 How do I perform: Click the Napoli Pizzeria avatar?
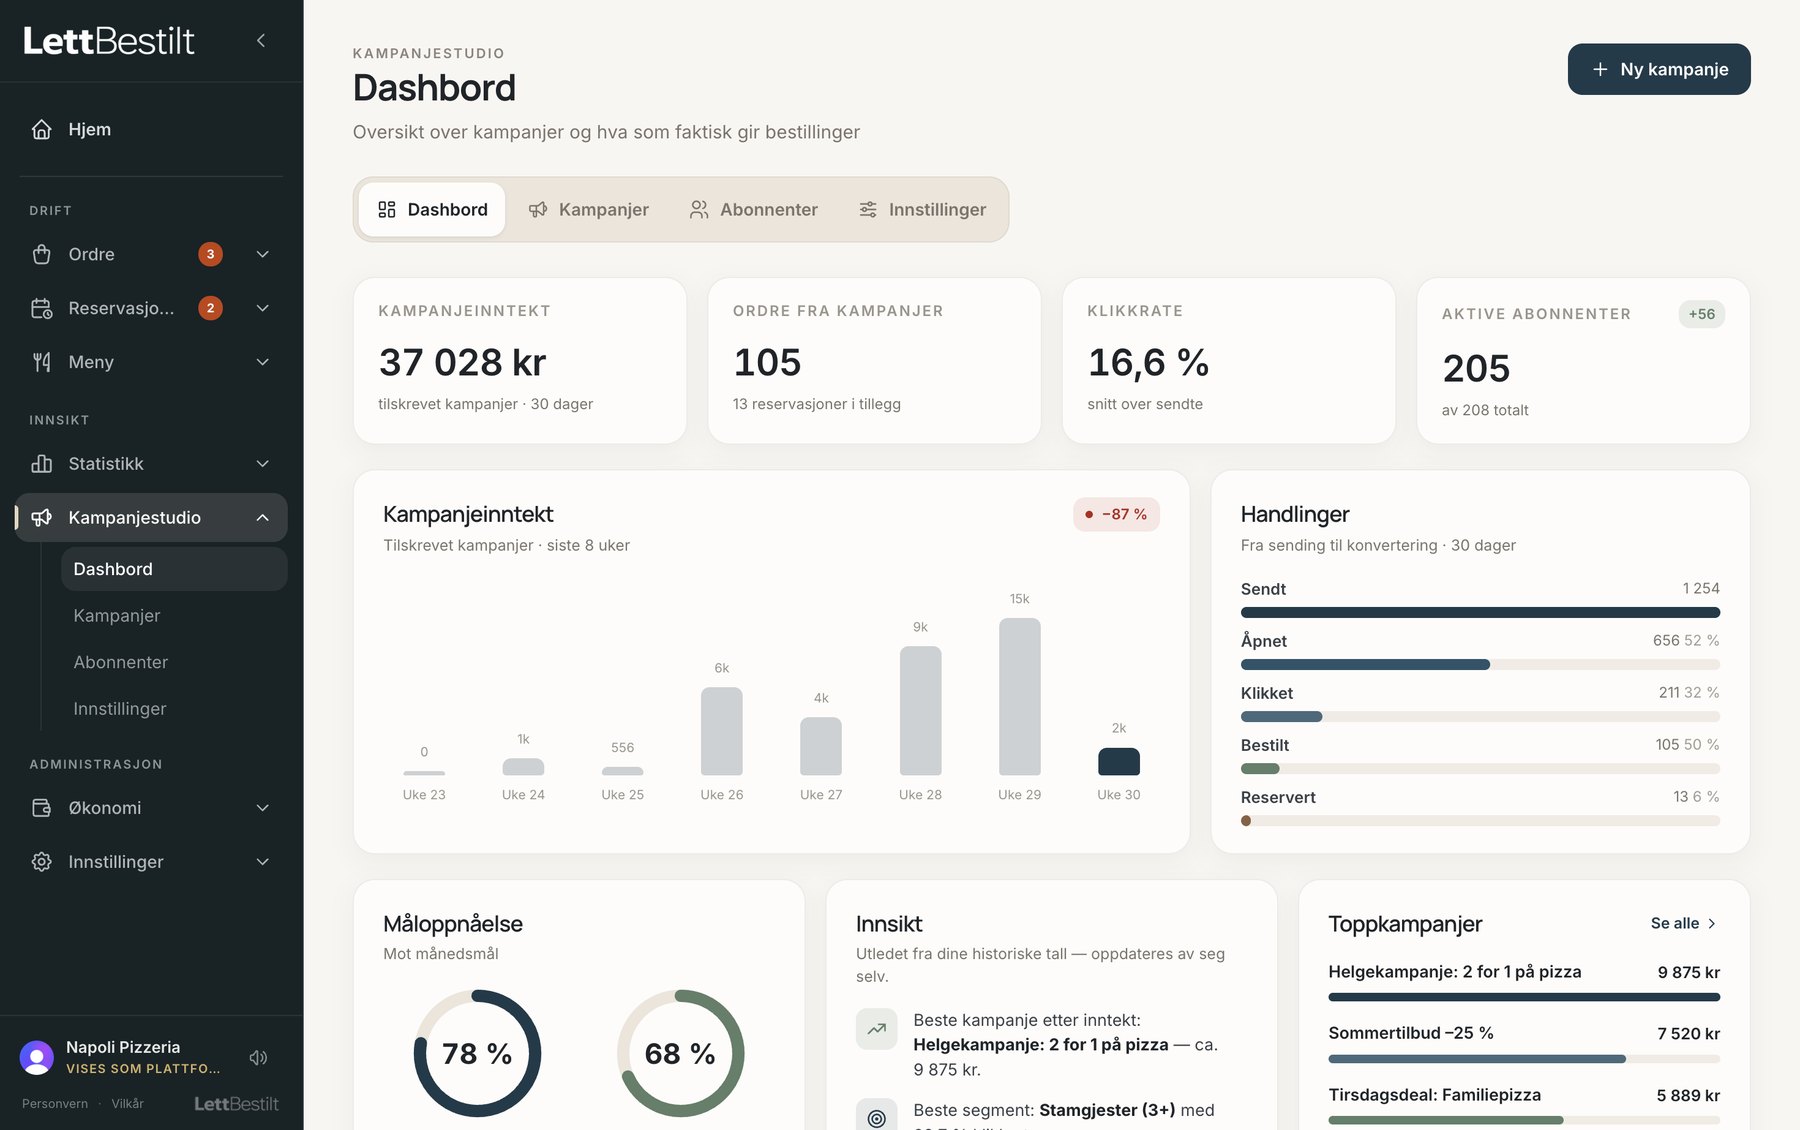[x=37, y=1057]
